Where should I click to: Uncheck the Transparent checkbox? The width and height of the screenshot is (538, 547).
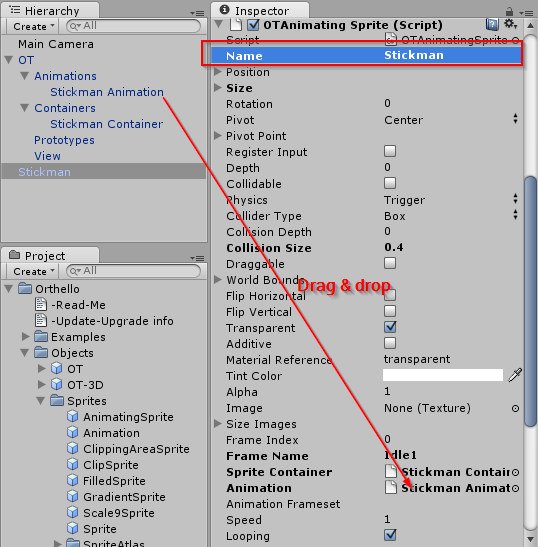point(390,327)
